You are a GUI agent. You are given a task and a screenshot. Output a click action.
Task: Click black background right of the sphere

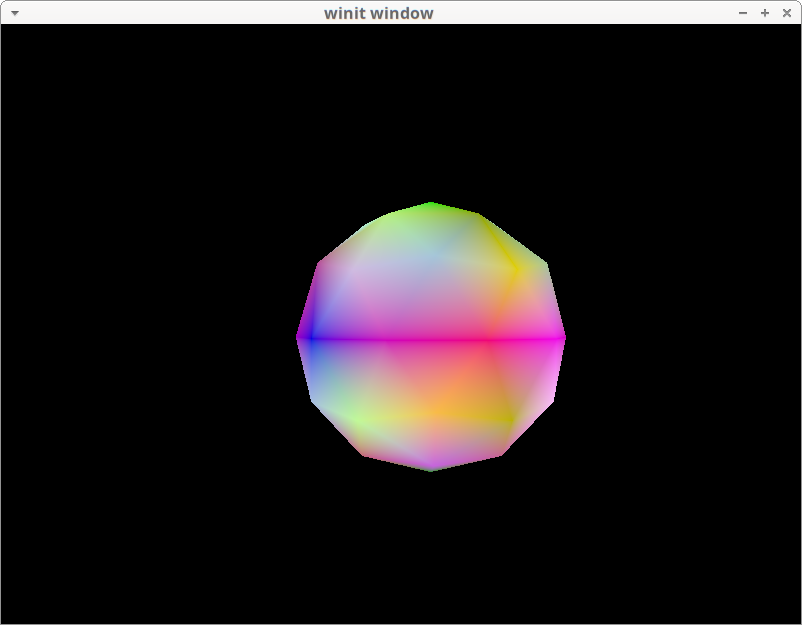(680, 340)
